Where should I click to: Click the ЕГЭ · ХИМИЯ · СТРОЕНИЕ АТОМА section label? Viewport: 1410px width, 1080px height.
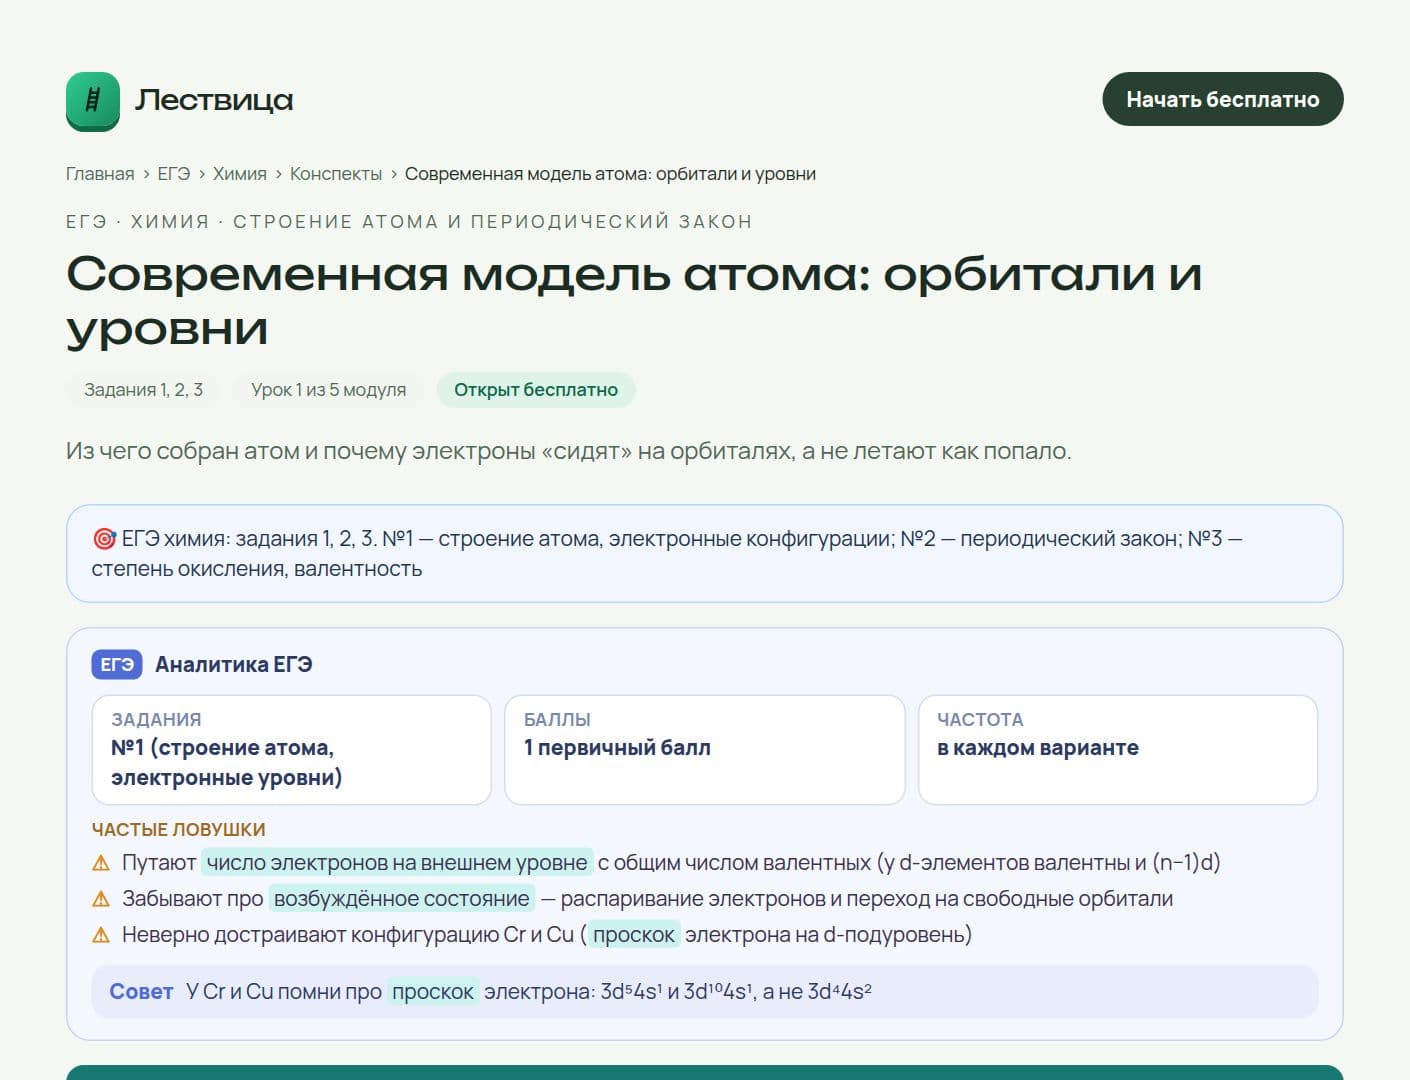coord(409,222)
